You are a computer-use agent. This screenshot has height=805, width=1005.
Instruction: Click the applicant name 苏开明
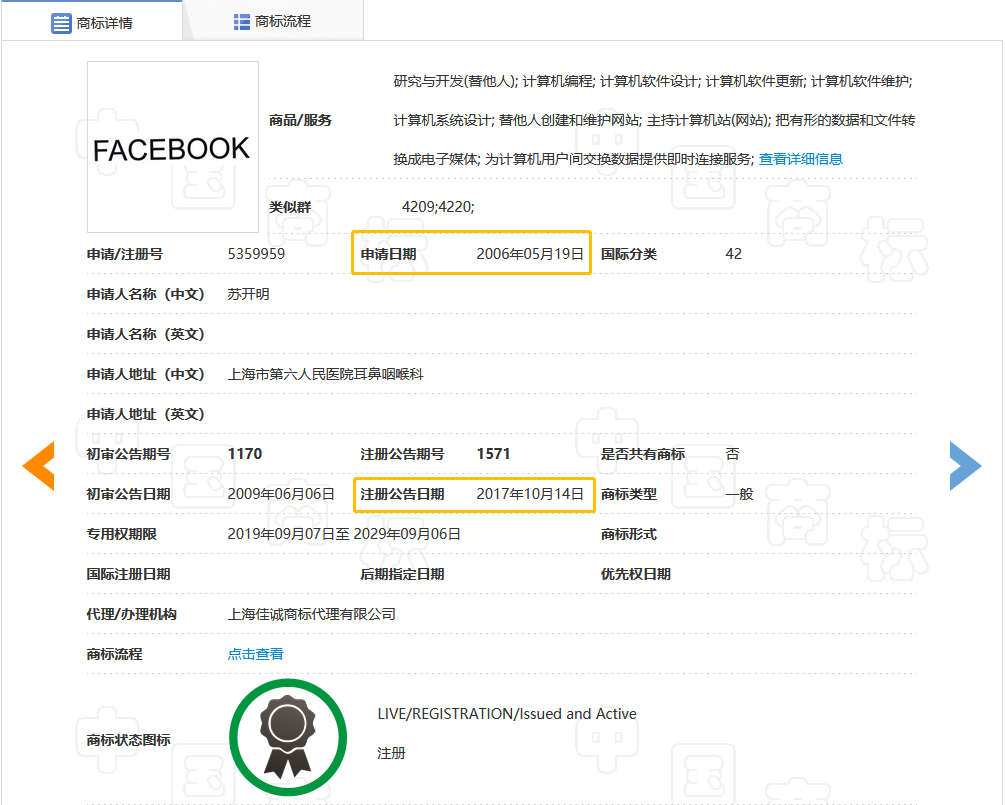(x=249, y=294)
